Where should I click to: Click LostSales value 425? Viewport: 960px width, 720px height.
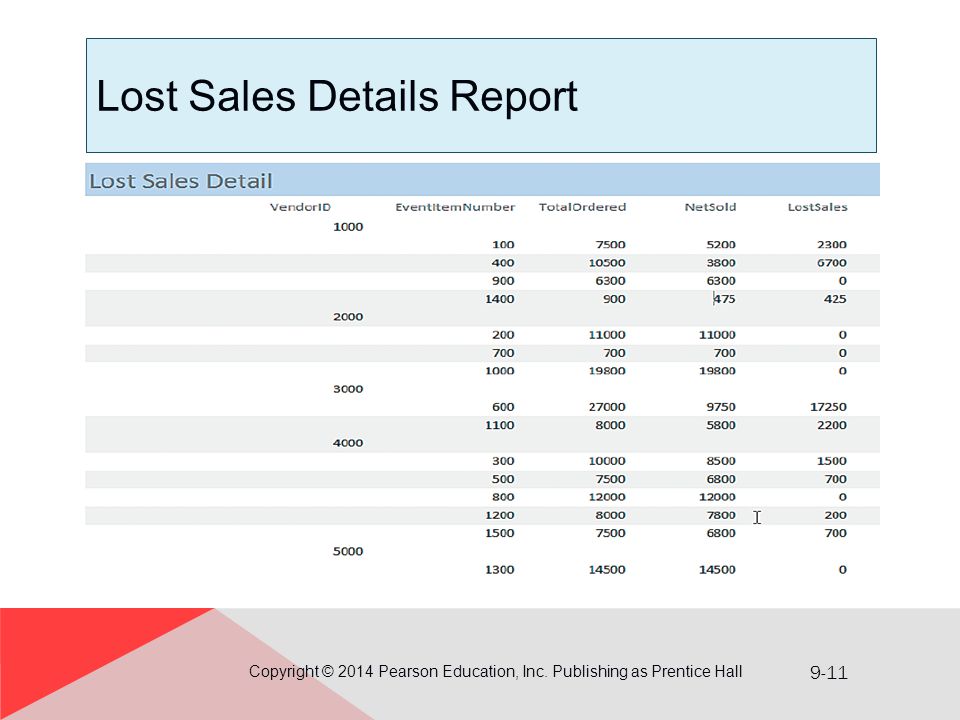click(x=835, y=299)
